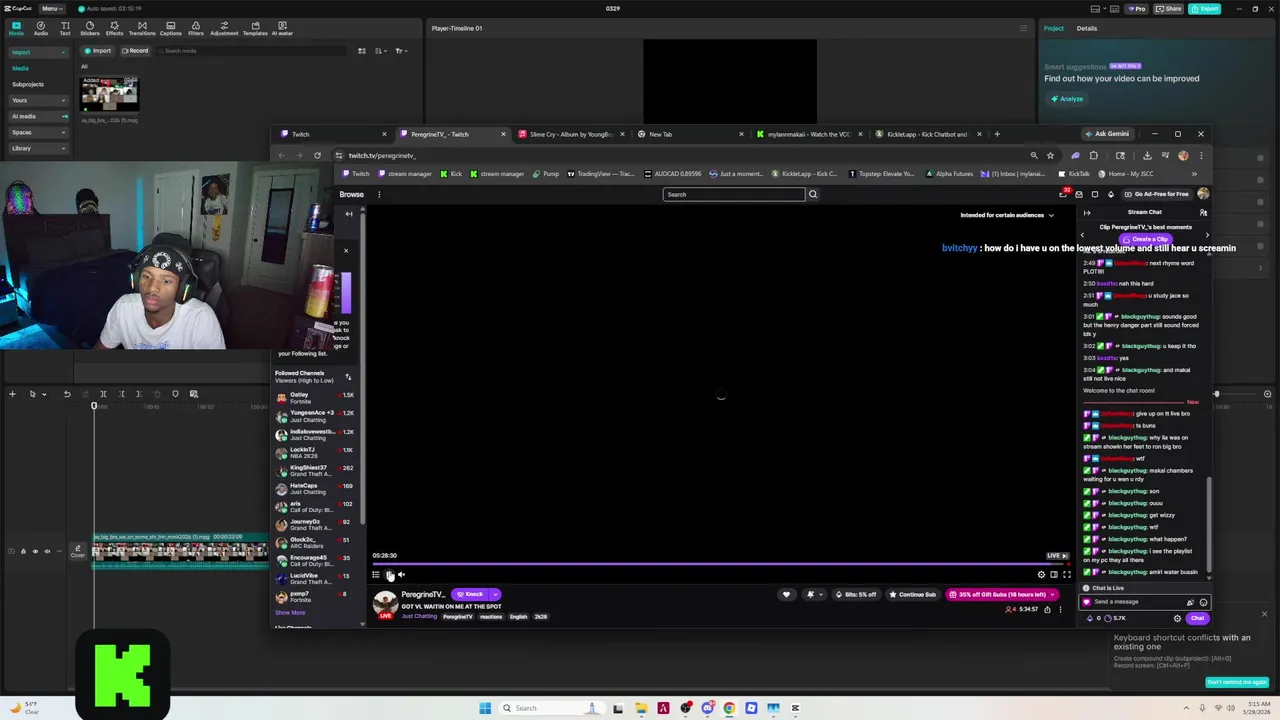Open the Adjustment panel in CapCut
Viewport: 1280px width, 720px height.
point(224,28)
